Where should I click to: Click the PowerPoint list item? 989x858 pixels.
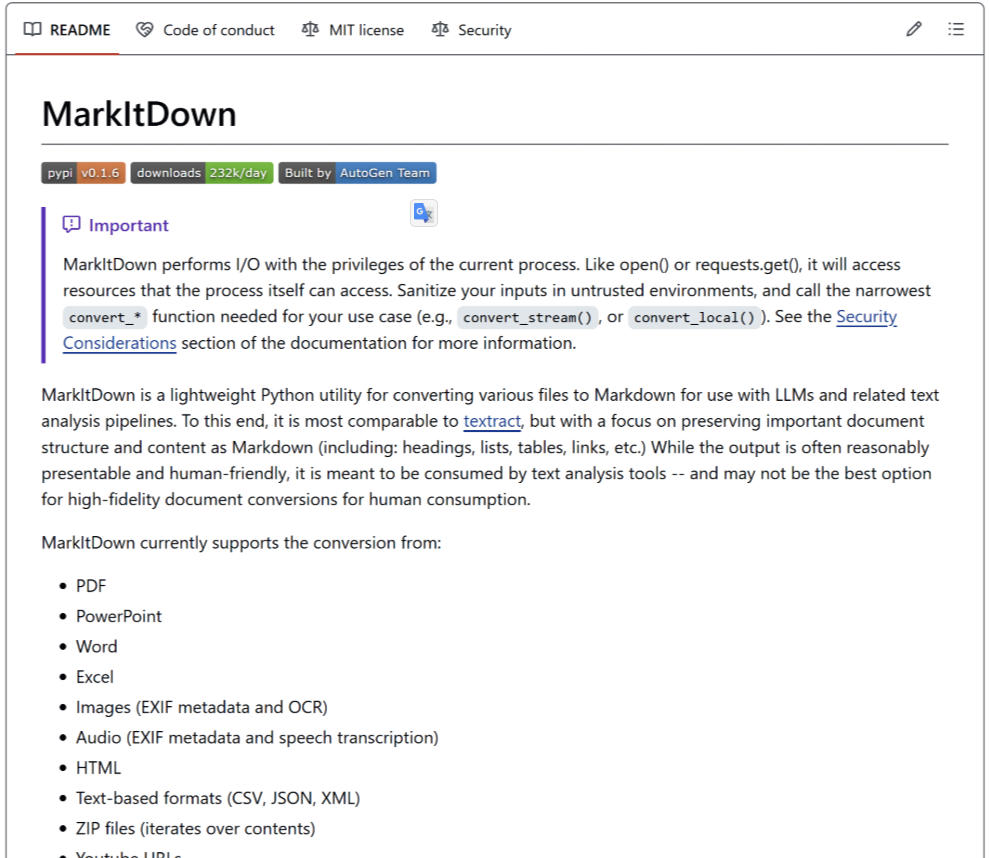[x=119, y=616]
